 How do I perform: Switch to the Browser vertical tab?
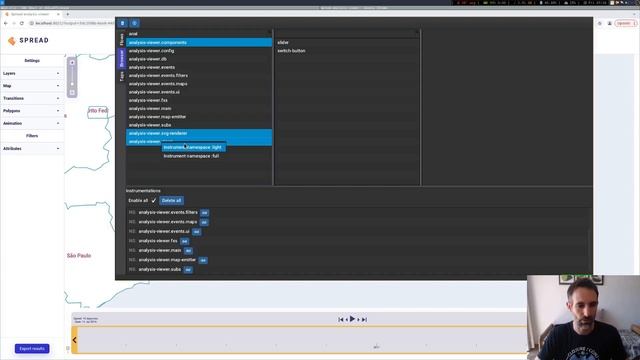(x=122, y=58)
